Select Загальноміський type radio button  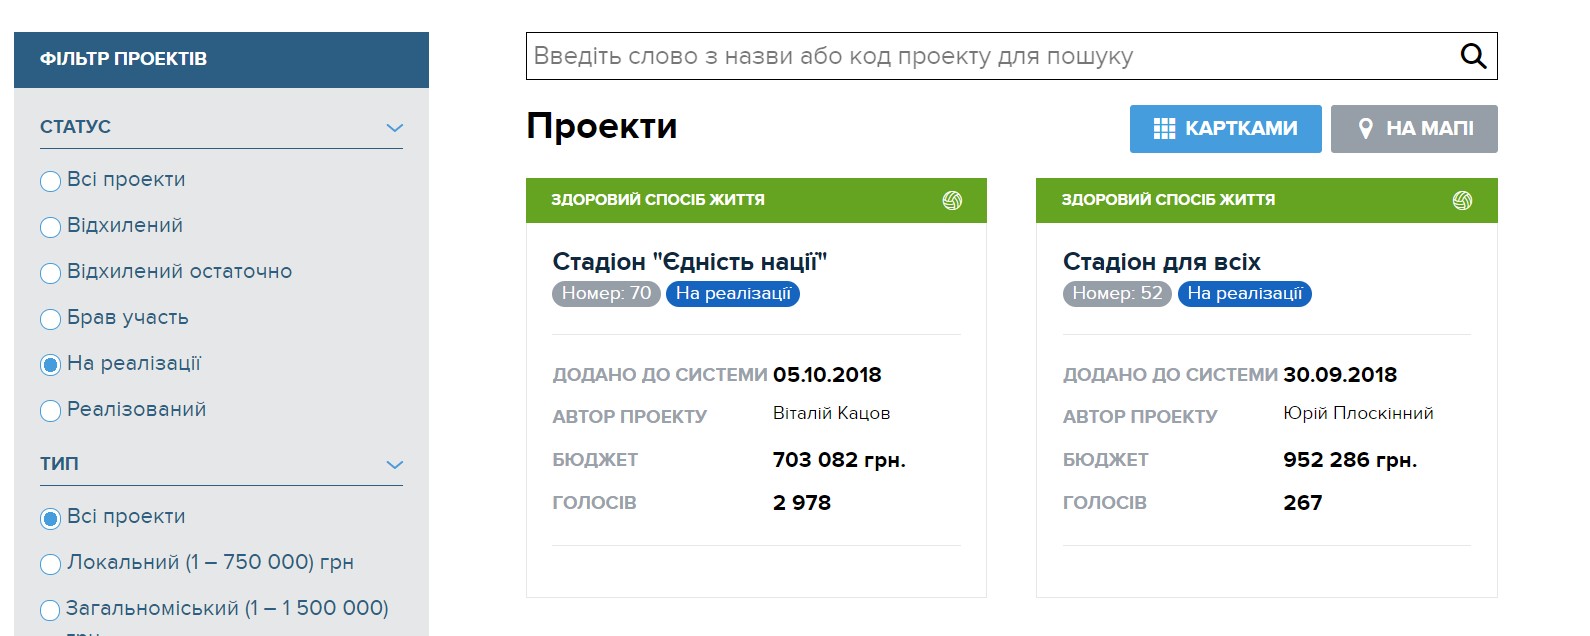[x=50, y=610]
